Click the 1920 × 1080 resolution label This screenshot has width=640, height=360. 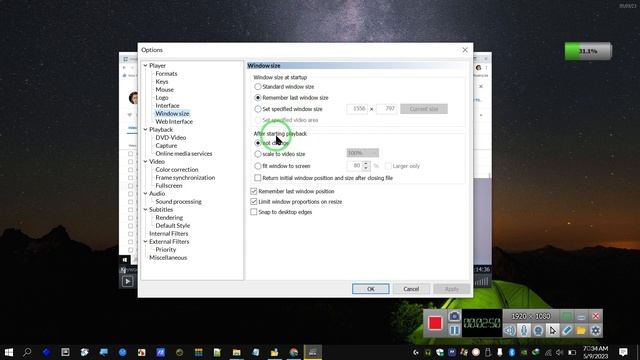click(x=531, y=316)
